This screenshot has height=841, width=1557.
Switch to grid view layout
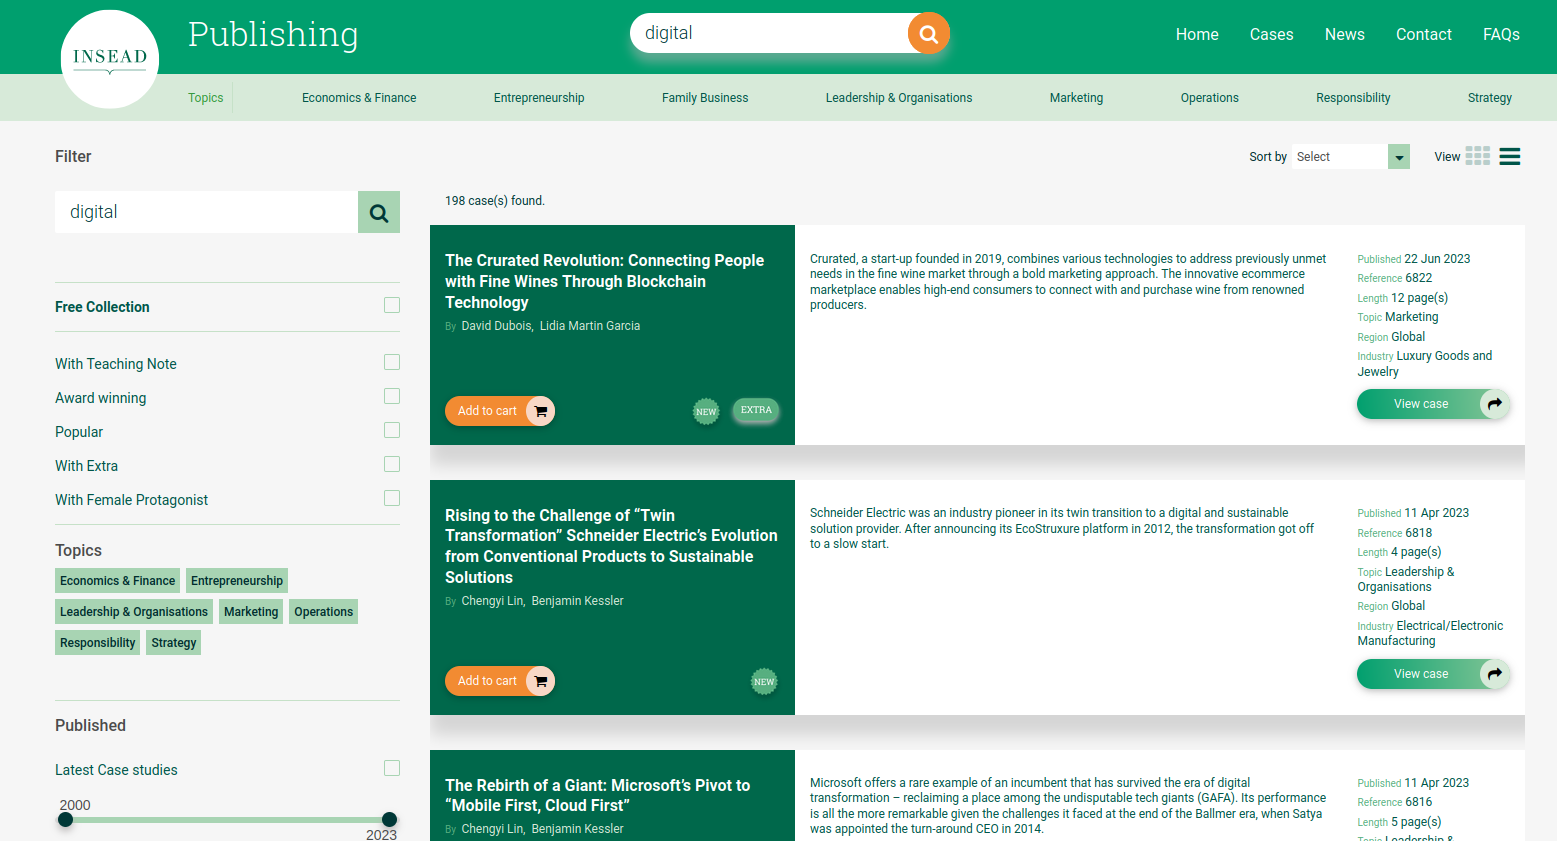[1477, 156]
